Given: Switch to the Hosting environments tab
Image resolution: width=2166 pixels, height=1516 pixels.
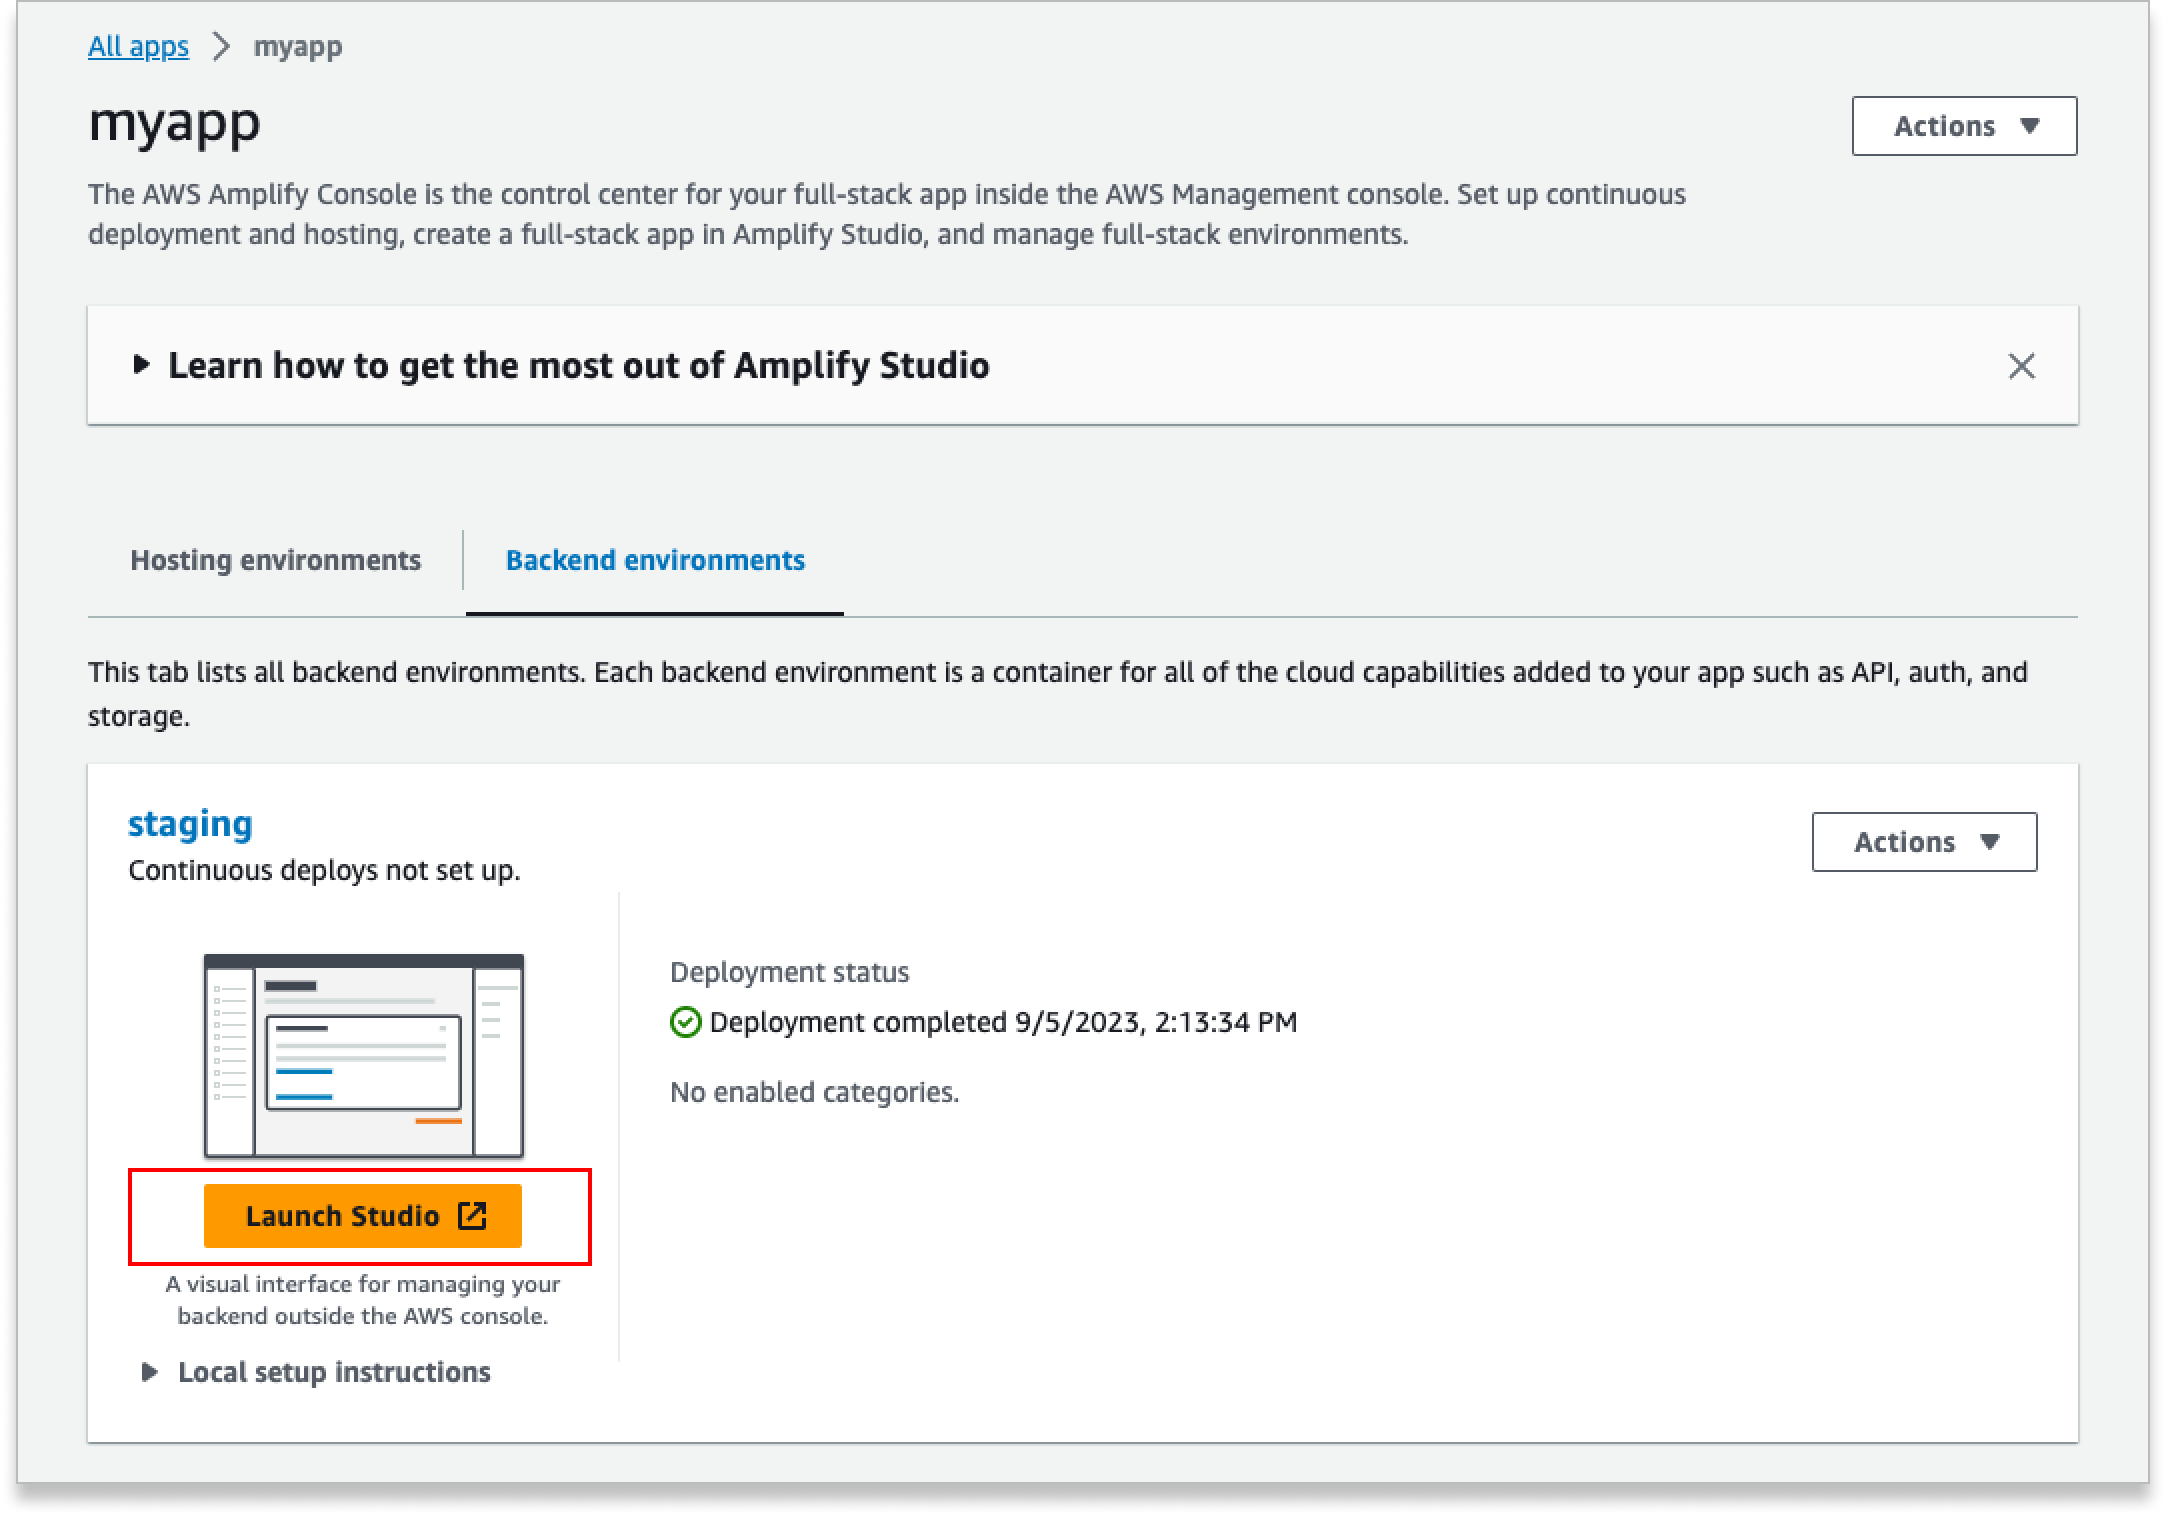Looking at the screenshot, I should coord(275,560).
